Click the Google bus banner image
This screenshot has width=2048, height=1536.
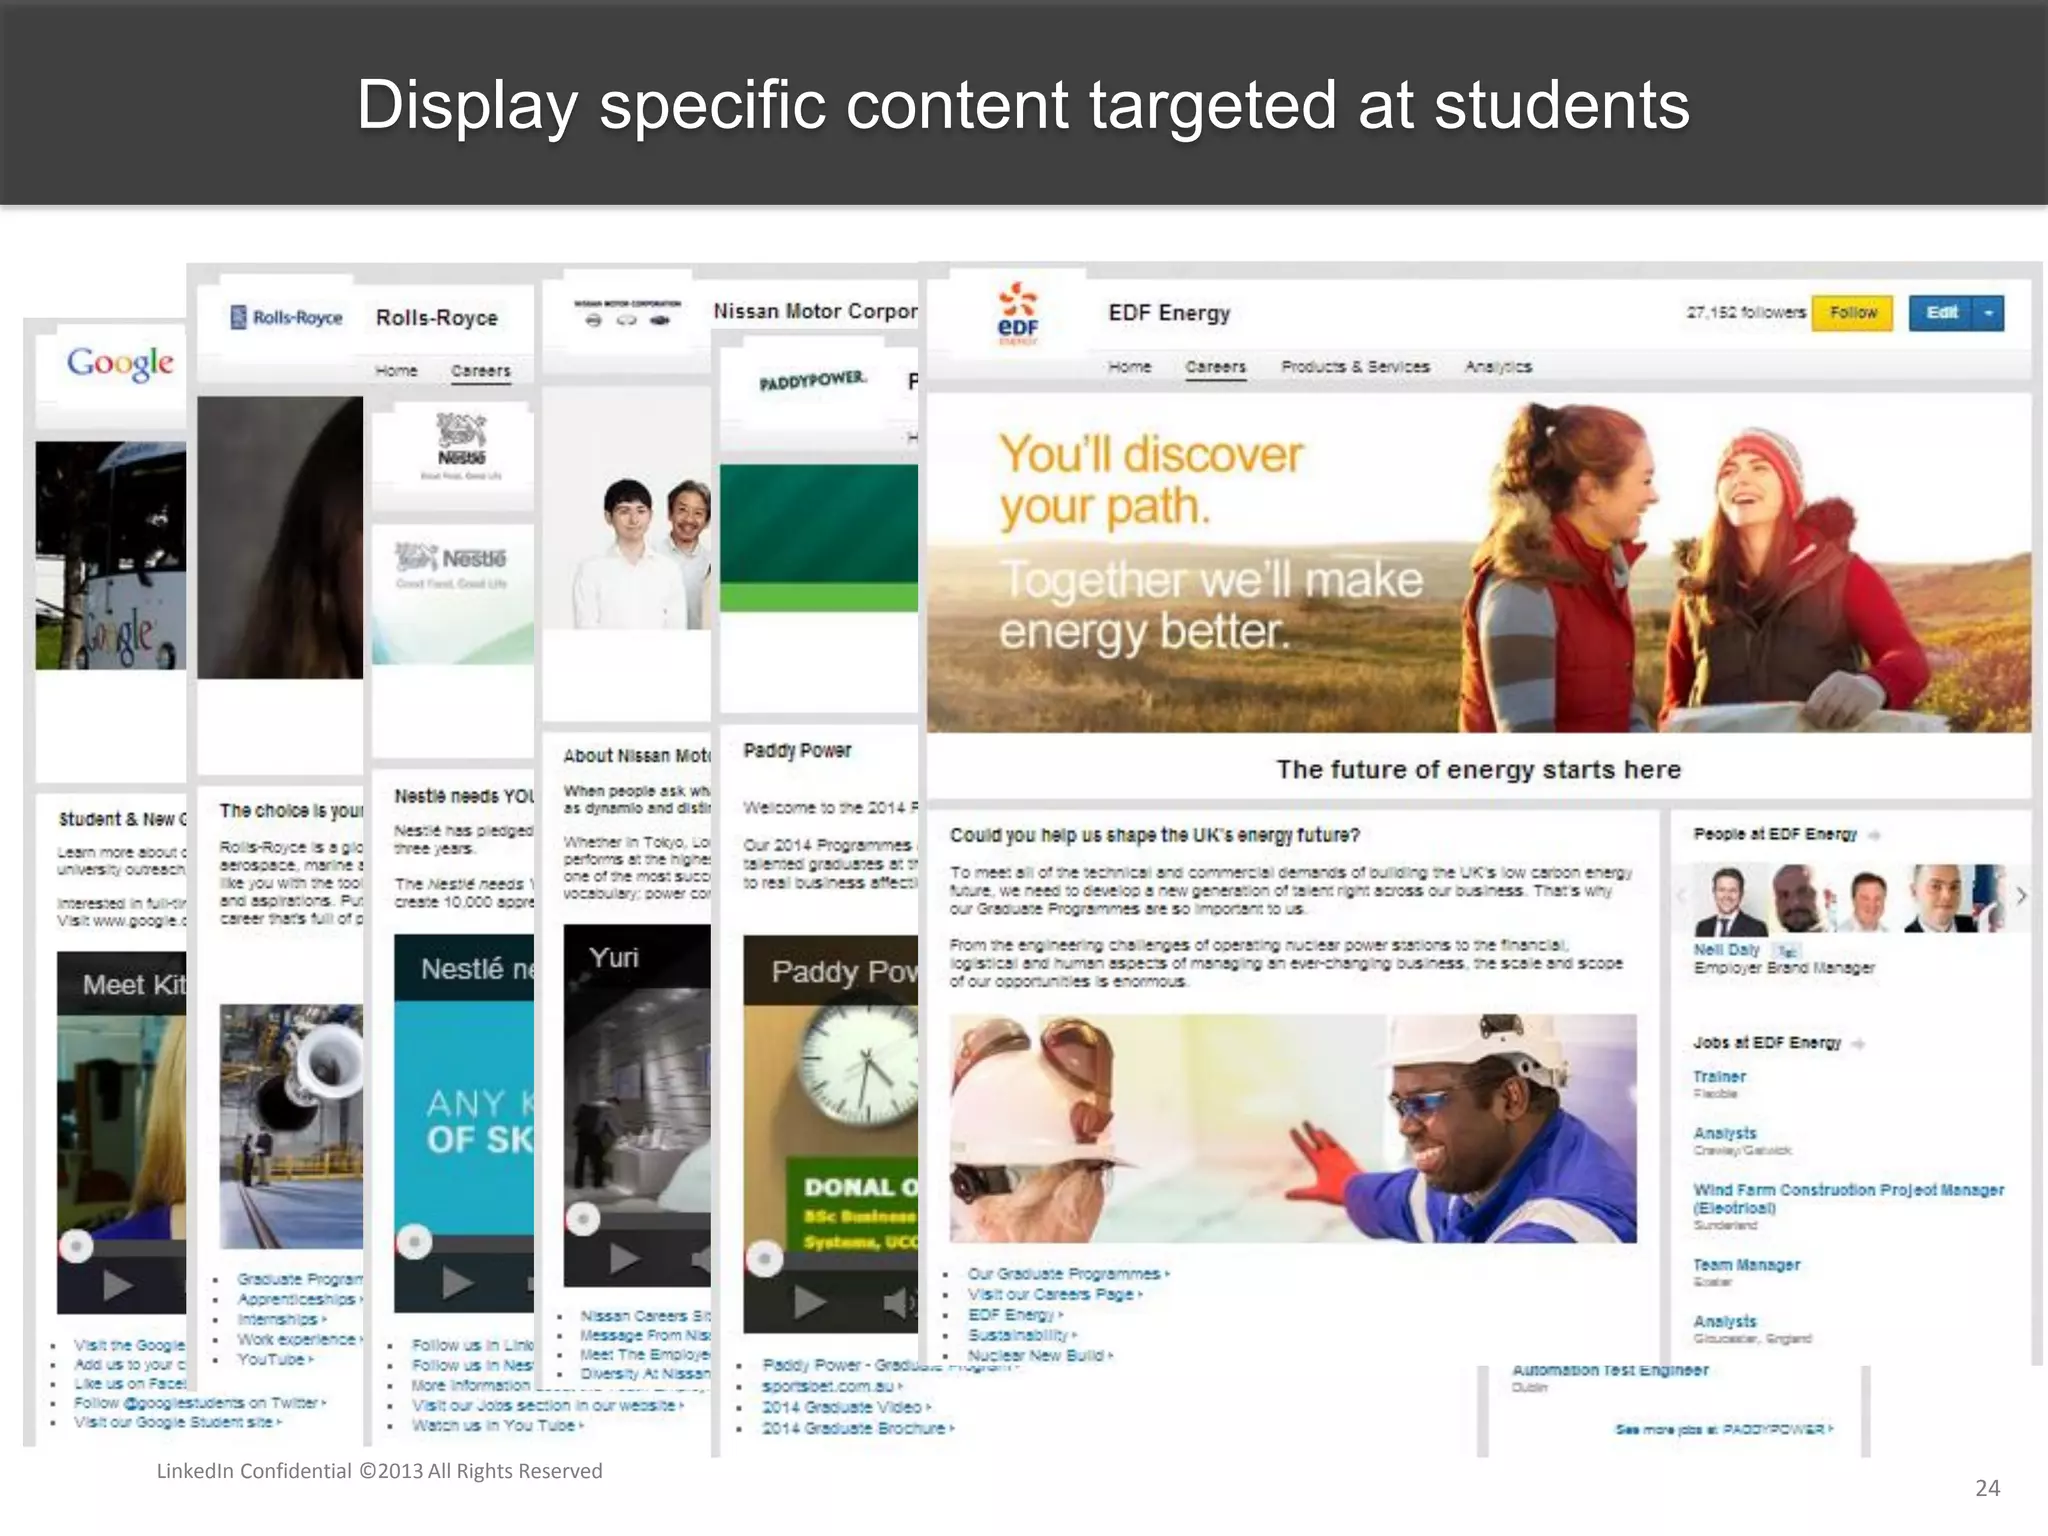[x=110, y=556]
